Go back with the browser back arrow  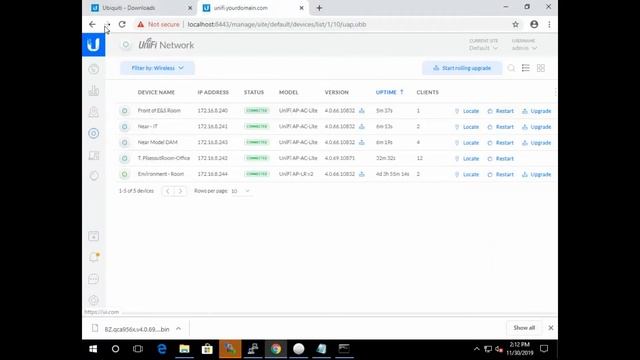(92, 24)
